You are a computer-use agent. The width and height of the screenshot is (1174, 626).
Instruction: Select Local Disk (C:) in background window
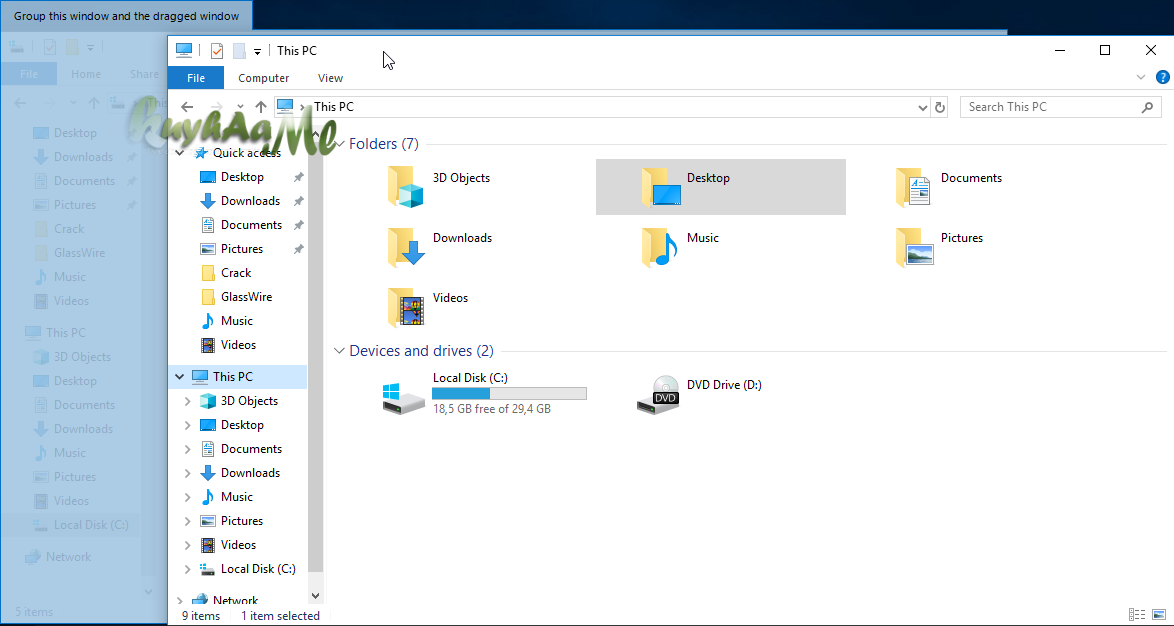tap(91, 524)
